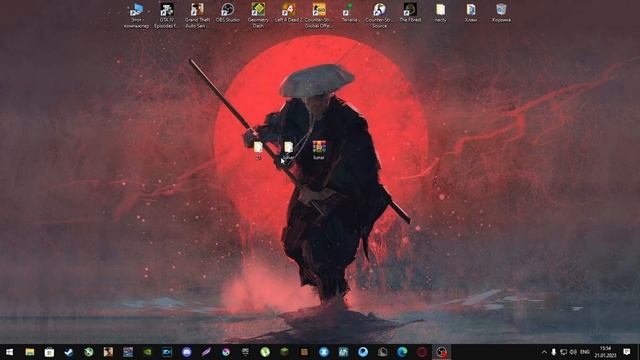Viewport: 640px width, 360px height.
Task: Open the notification center
Action: pos(627,352)
